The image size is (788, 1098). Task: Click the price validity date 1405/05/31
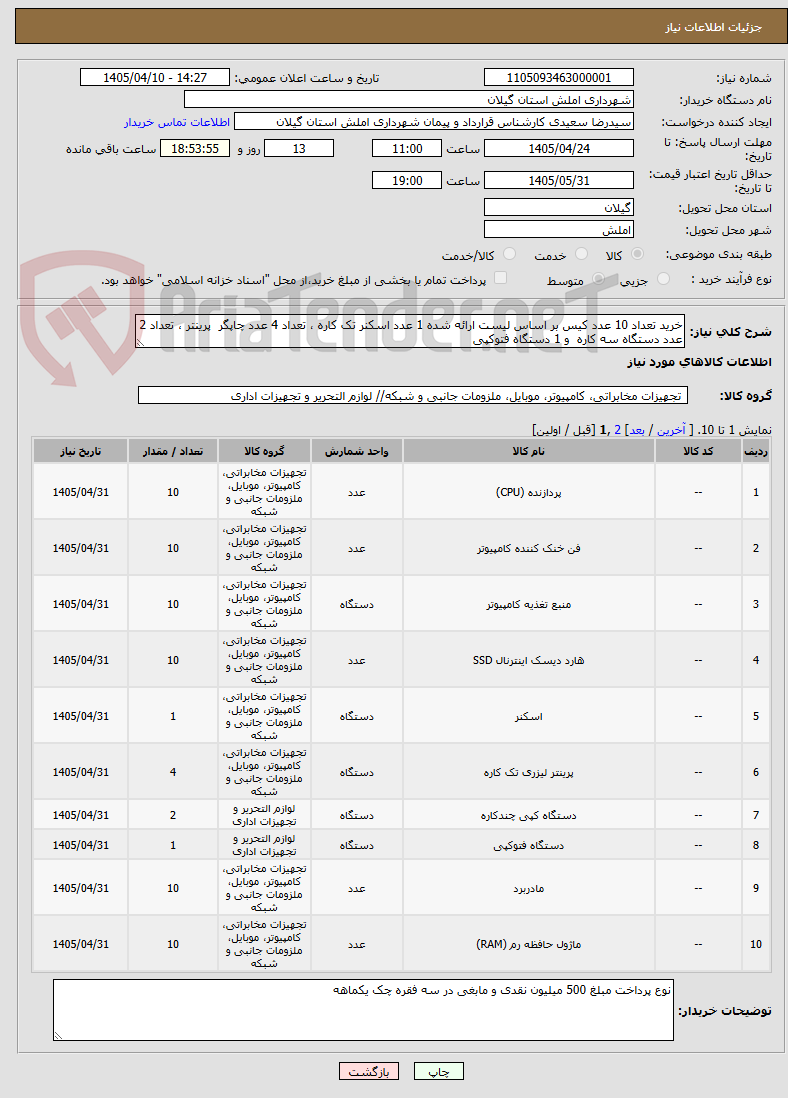tap(559, 181)
